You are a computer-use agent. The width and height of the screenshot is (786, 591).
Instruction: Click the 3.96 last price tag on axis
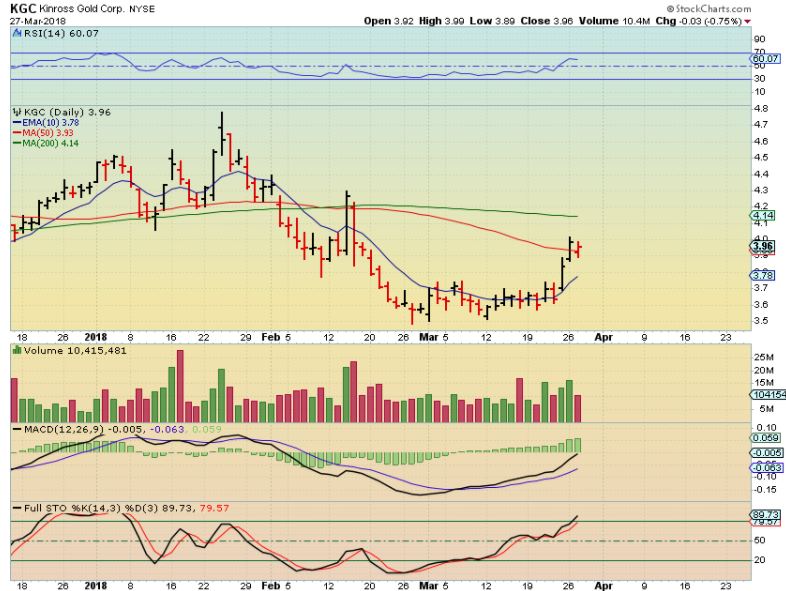point(763,246)
